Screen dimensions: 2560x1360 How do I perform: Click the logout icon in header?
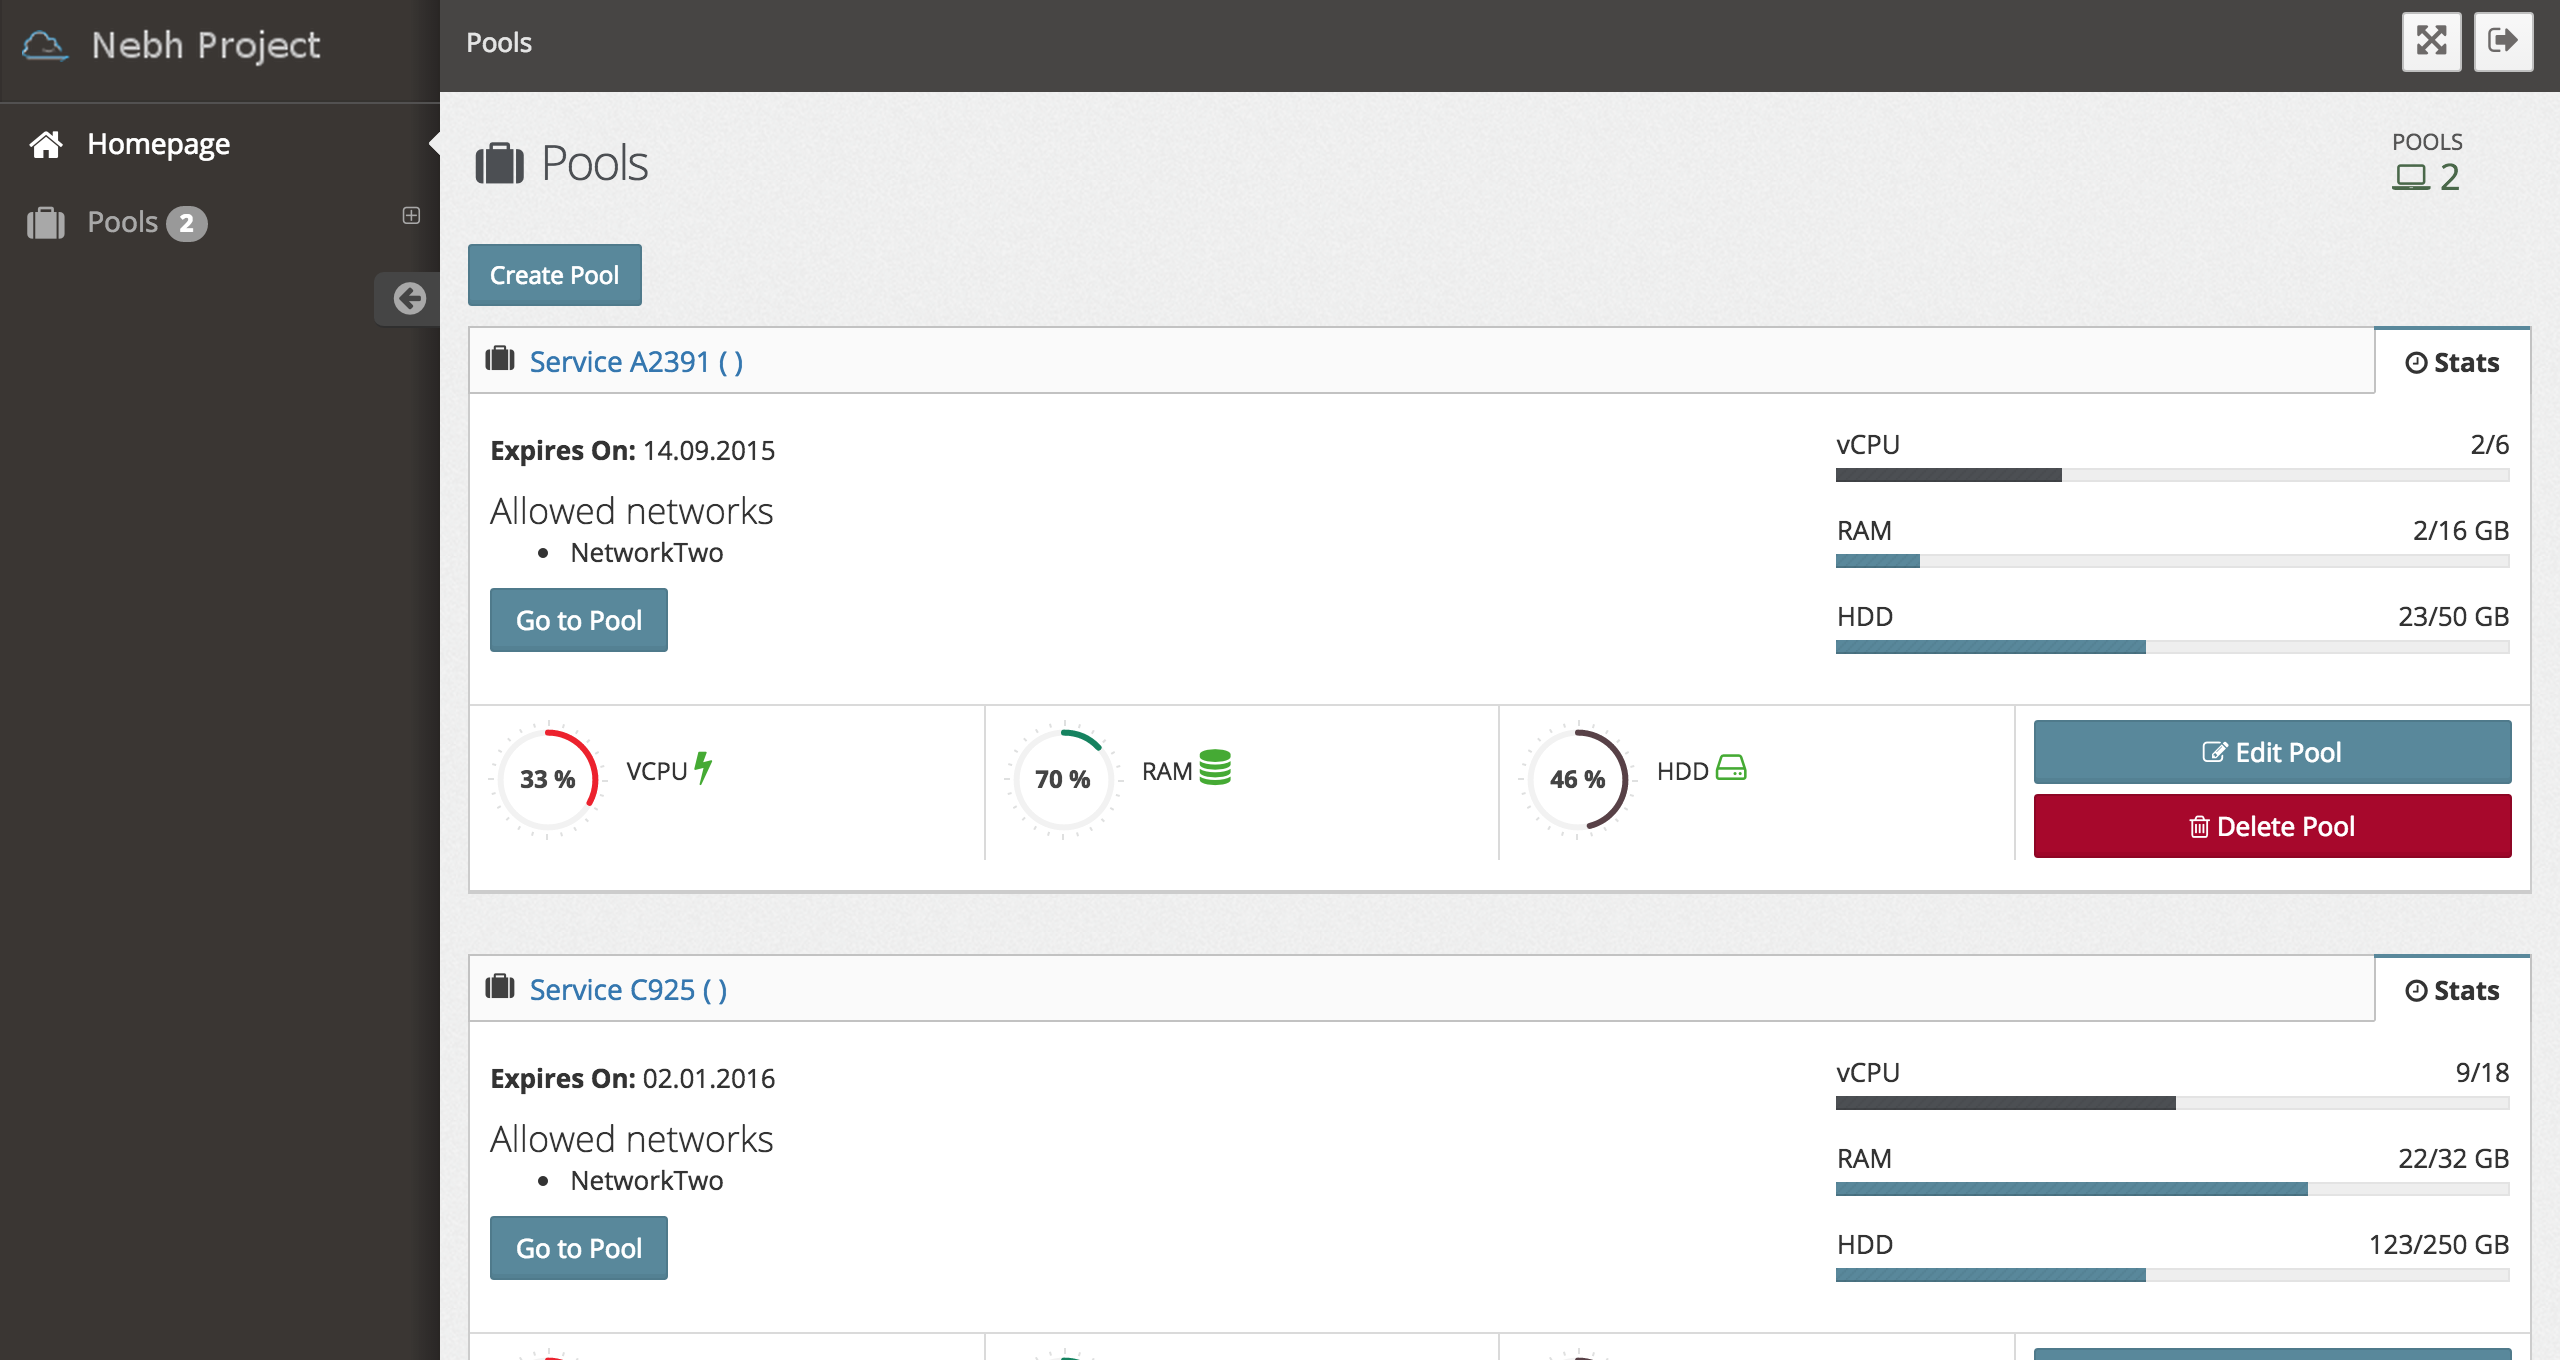2503,42
